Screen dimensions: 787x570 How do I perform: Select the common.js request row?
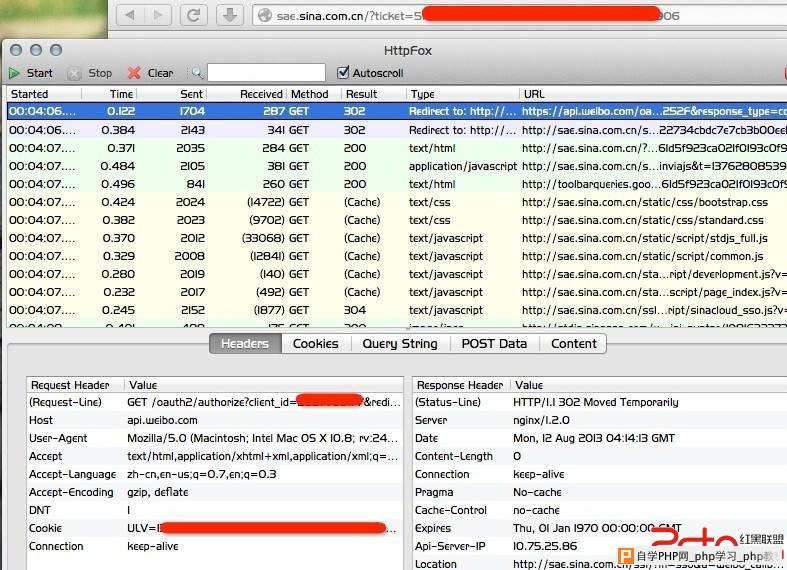(x=397, y=256)
